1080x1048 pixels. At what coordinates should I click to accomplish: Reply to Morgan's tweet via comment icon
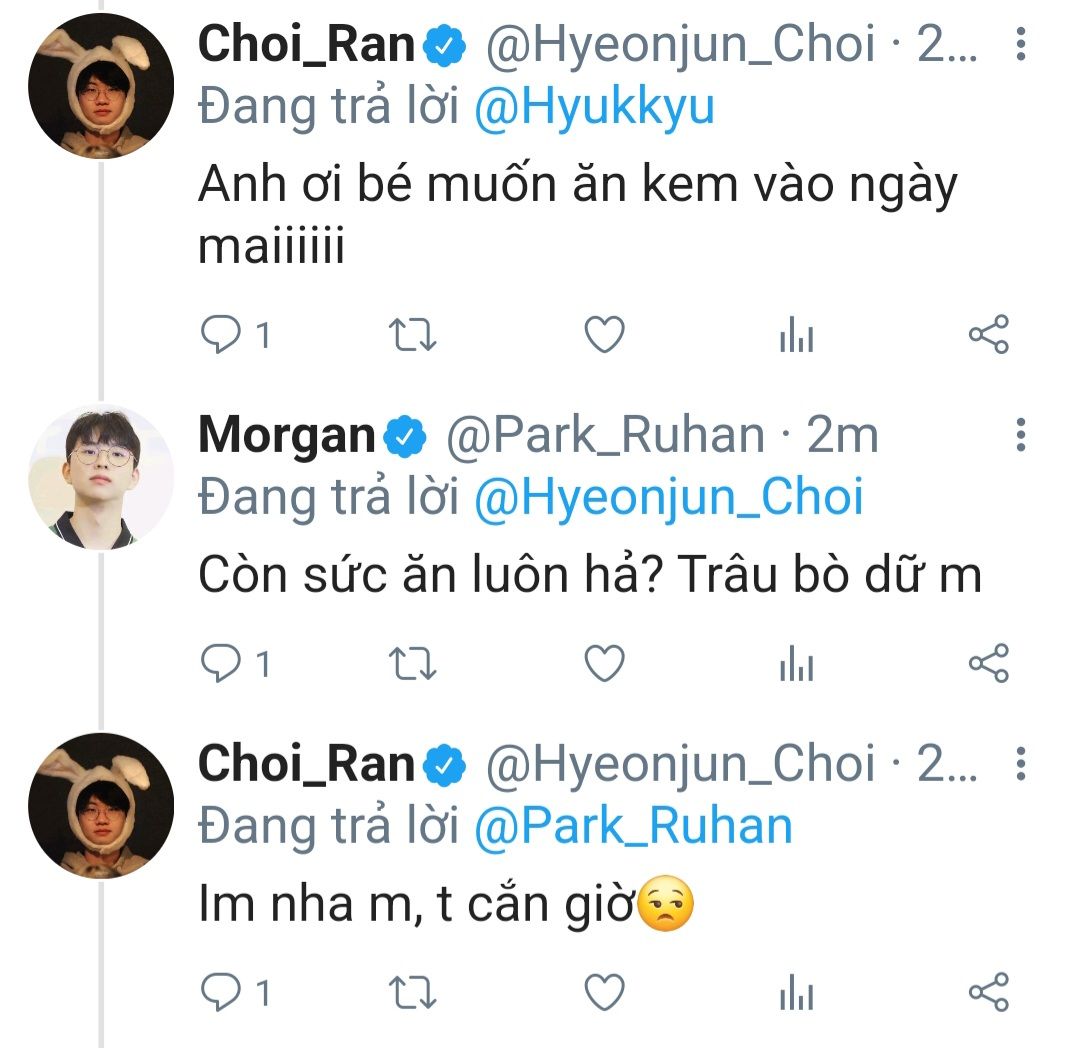(x=218, y=664)
